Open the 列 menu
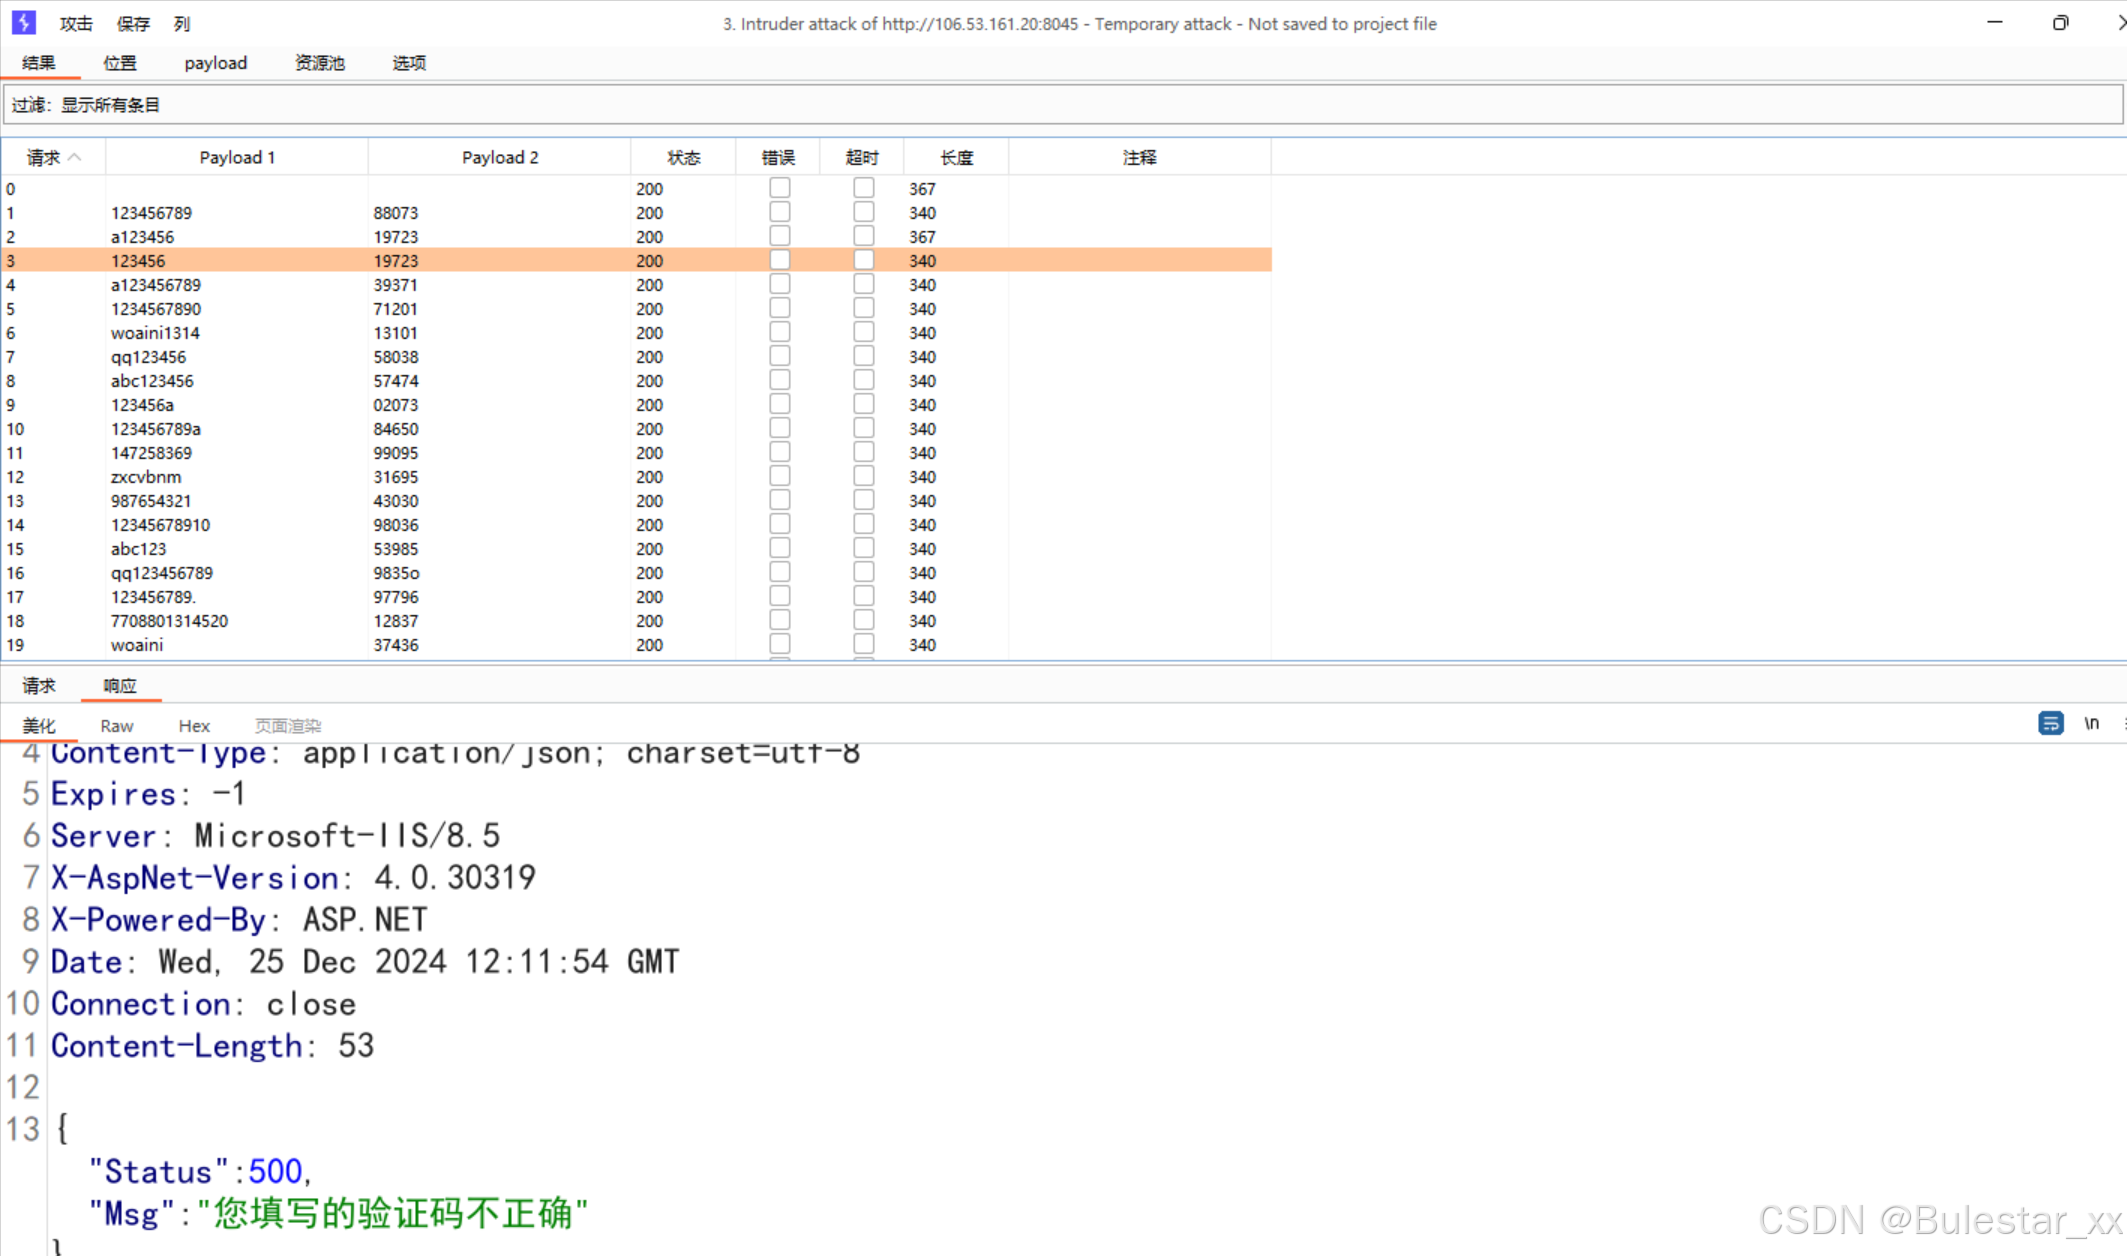2127x1256 pixels. coord(181,23)
